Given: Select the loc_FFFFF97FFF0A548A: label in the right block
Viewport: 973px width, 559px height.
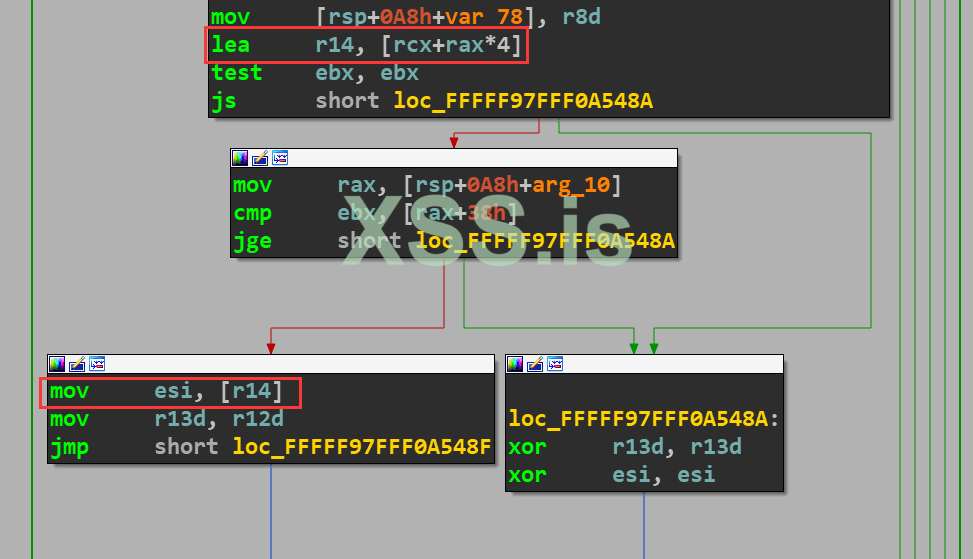Looking at the screenshot, I should [x=643, y=419].
